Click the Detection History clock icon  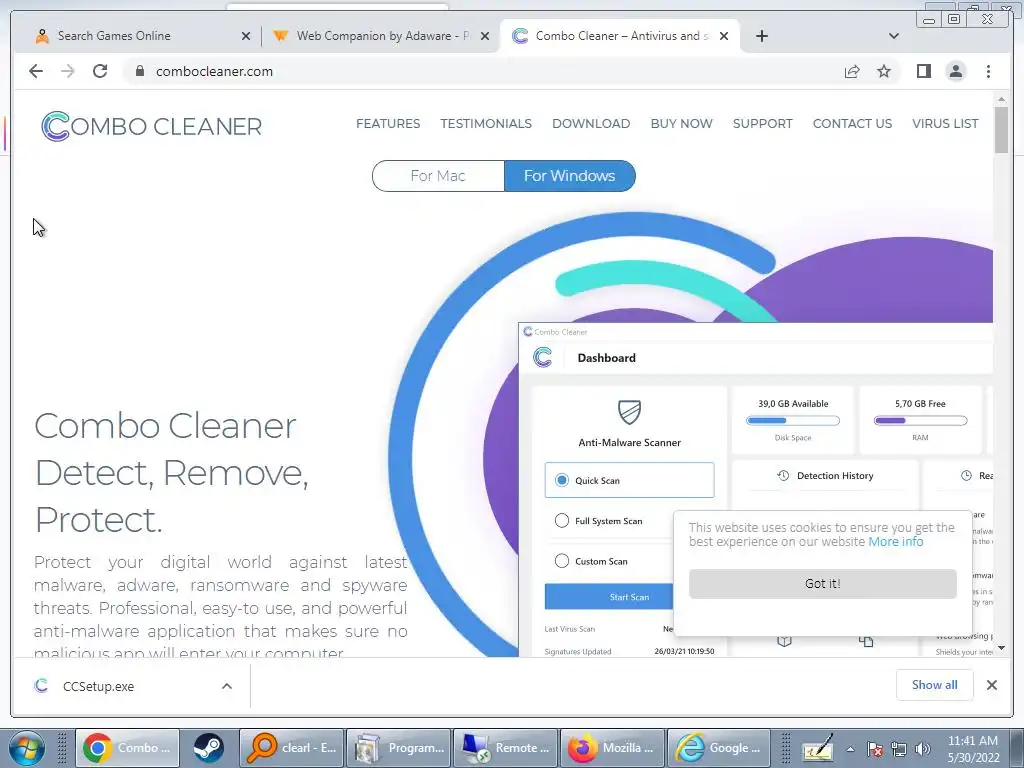pyautogui.click(x=783, y=475)
